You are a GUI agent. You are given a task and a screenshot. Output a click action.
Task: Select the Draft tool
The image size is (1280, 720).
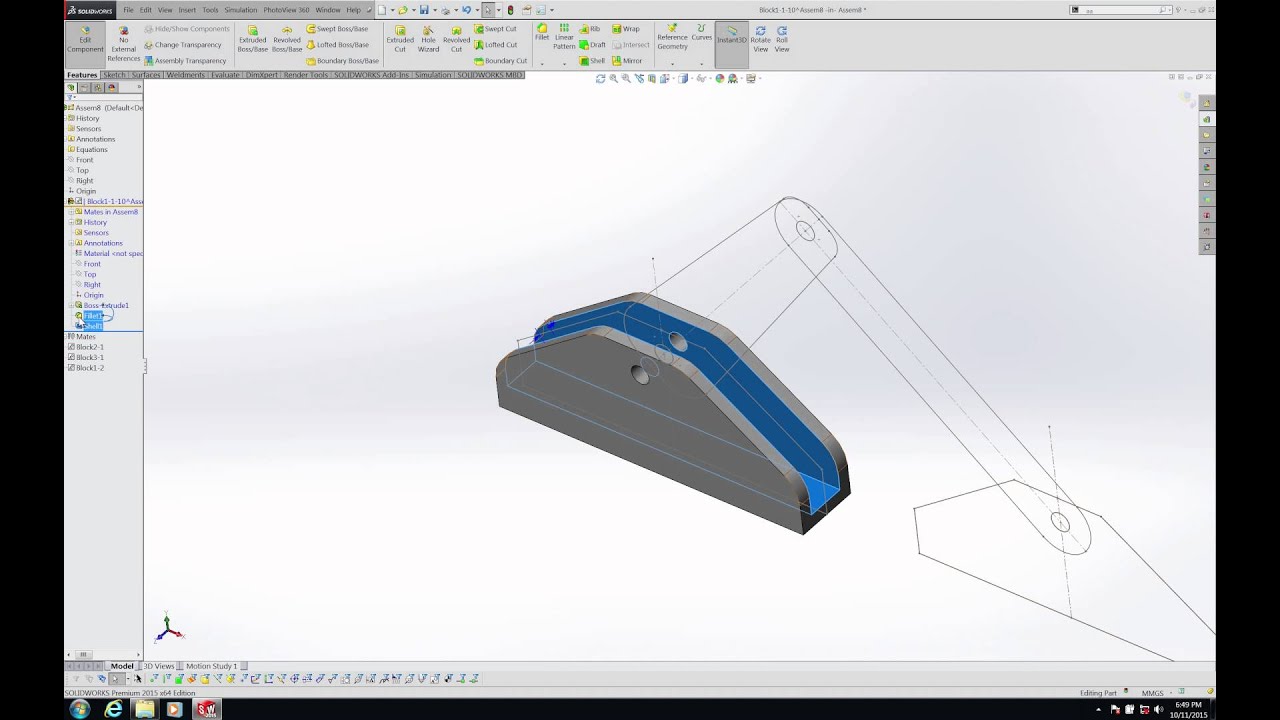coord(593,45)
